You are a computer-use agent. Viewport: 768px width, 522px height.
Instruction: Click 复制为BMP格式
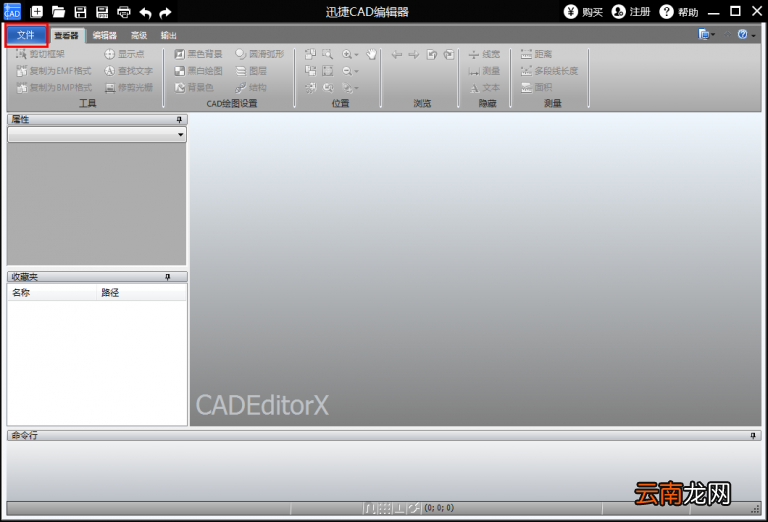[x=54, y=88]
